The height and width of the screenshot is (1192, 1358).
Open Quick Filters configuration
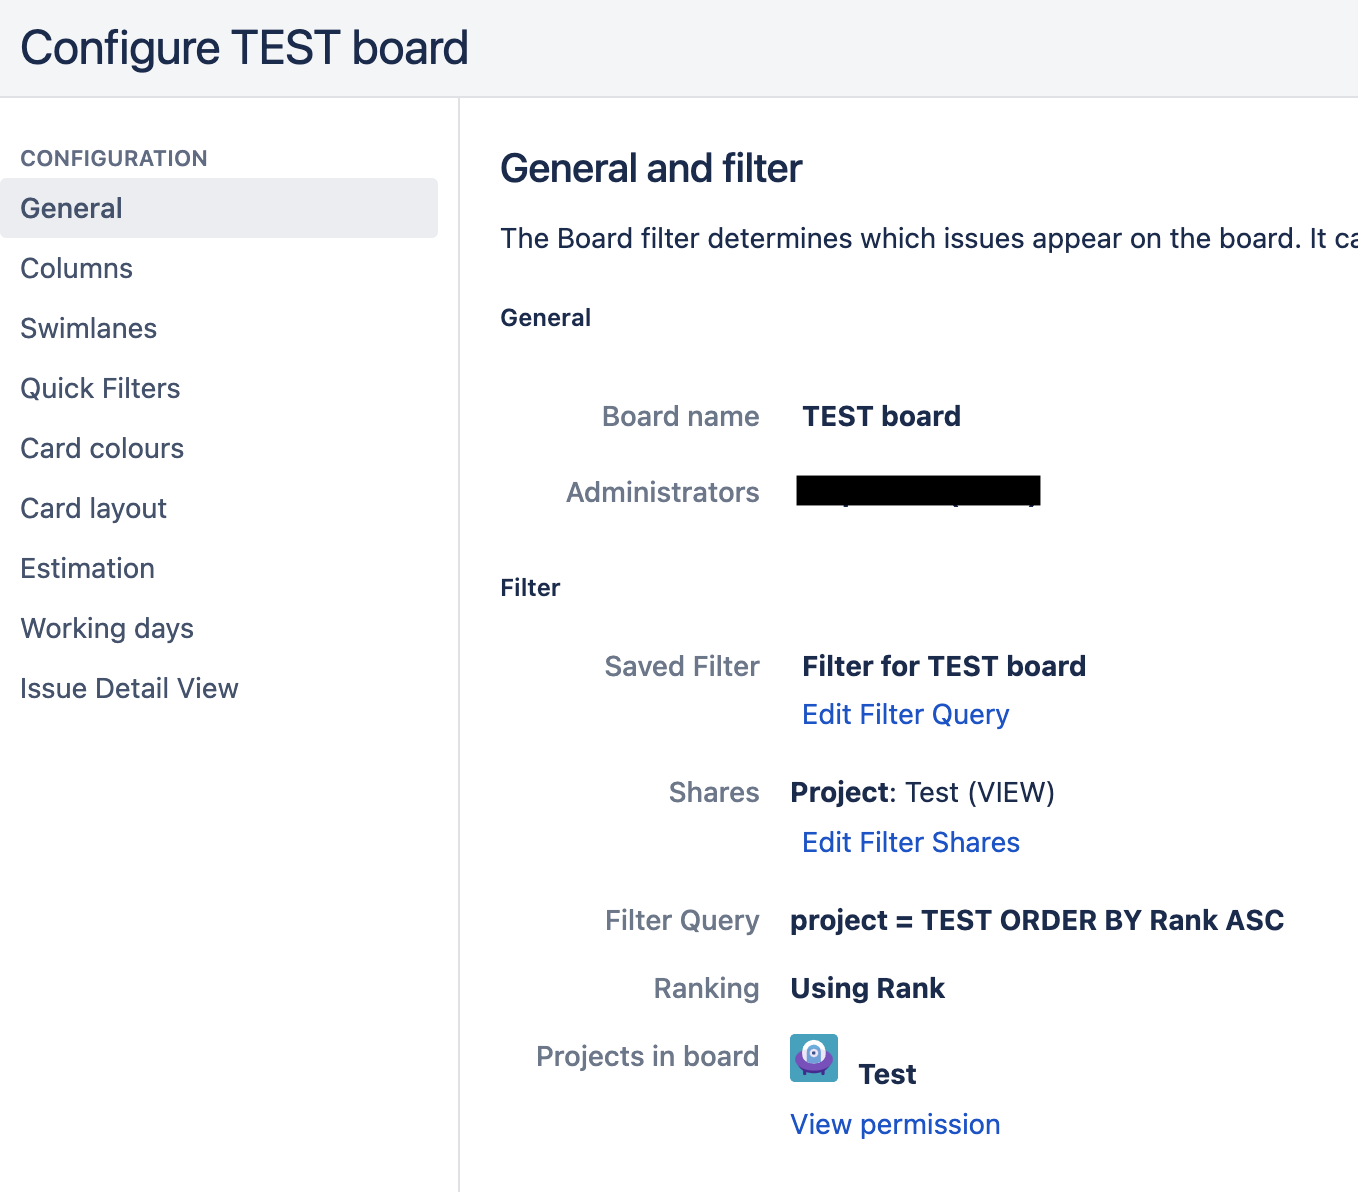pos(100,388)
